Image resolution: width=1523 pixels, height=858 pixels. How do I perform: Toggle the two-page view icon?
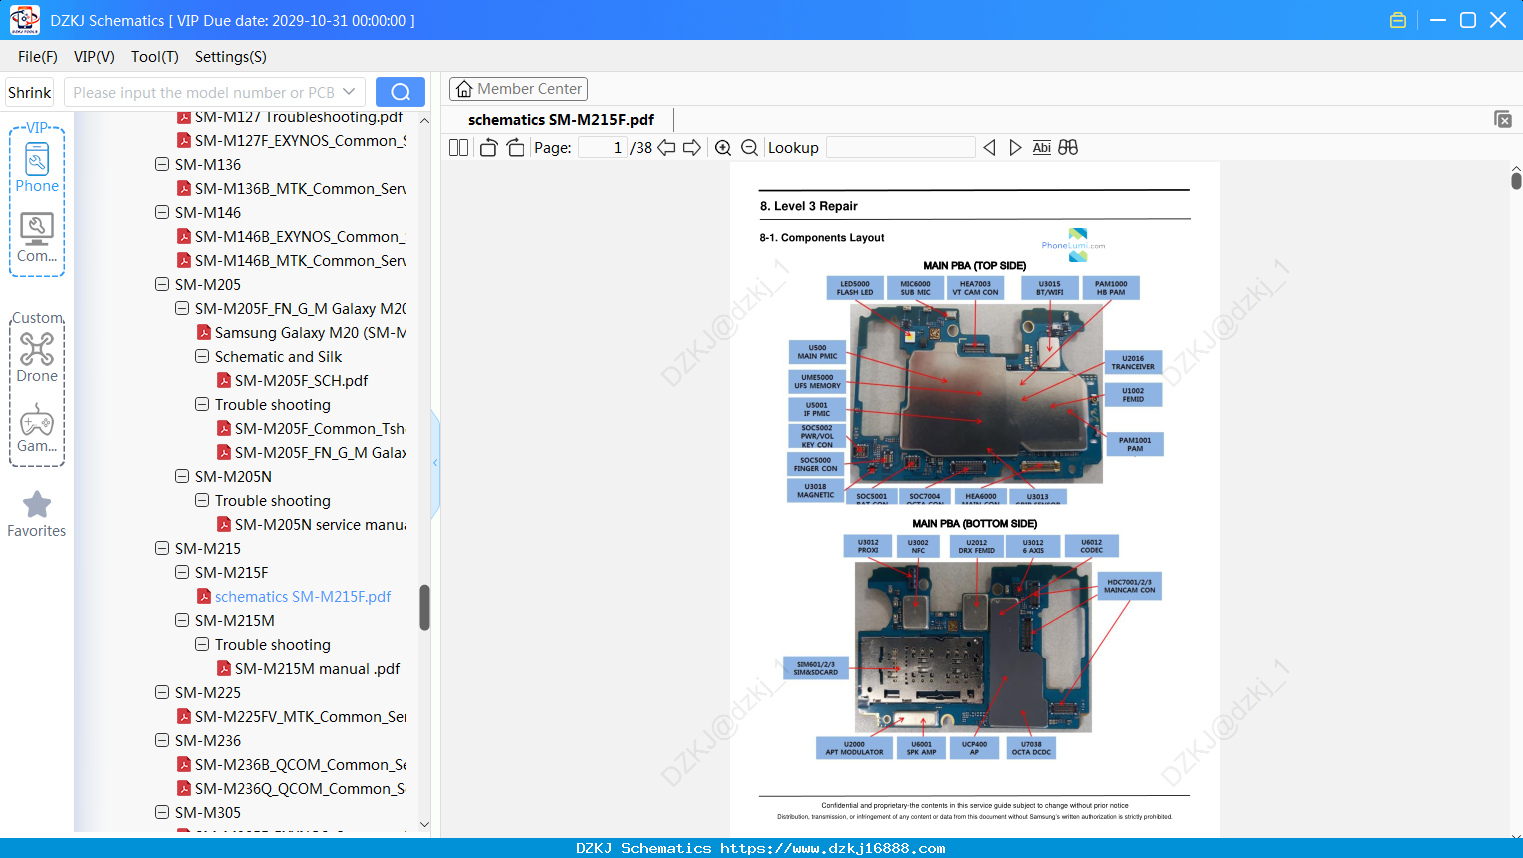(458, 148)
